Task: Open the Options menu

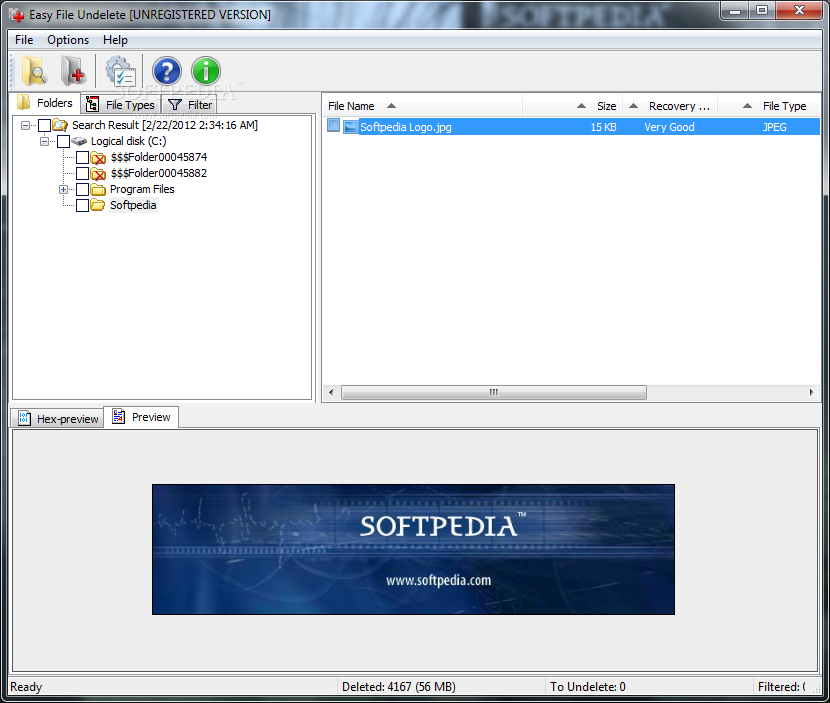Action: 68,40
